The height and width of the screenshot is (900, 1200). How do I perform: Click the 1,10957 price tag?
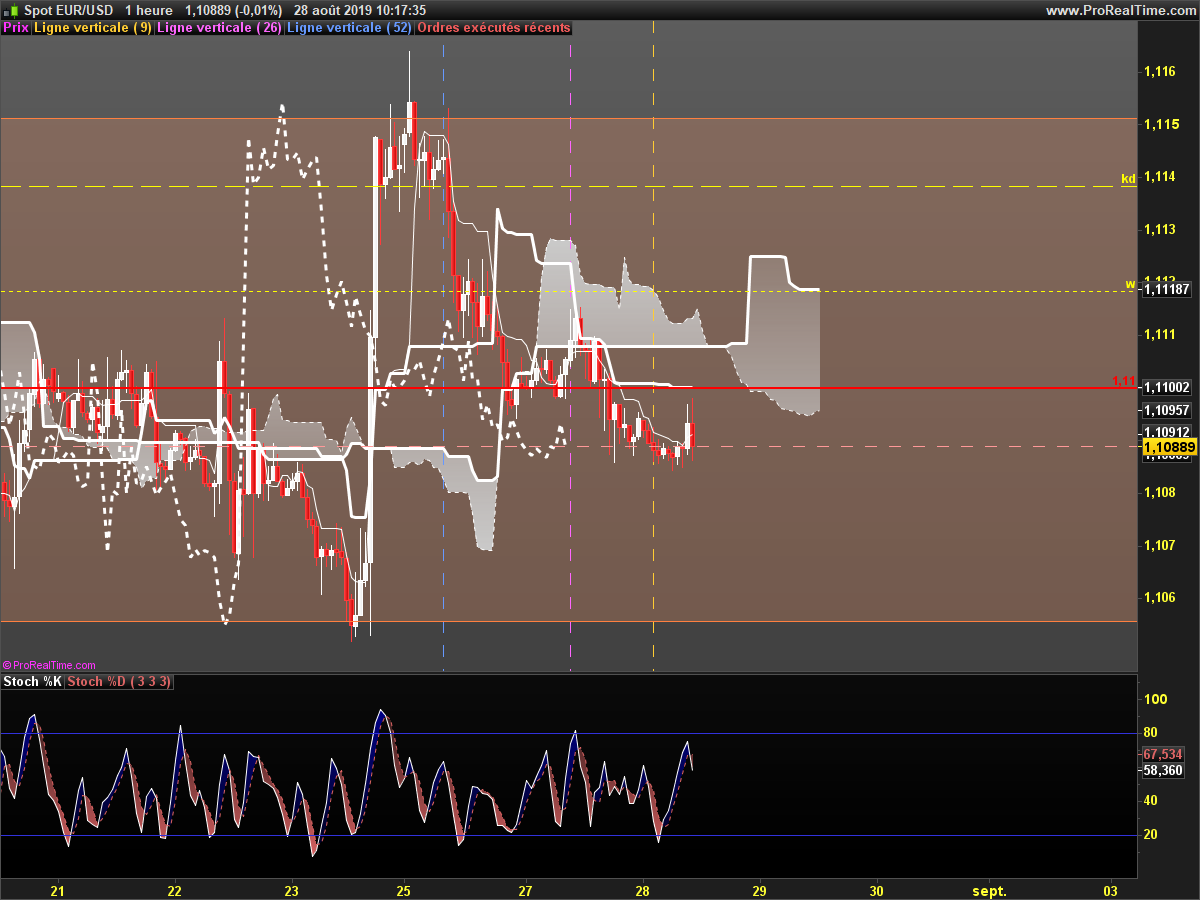click(1166, 410)
